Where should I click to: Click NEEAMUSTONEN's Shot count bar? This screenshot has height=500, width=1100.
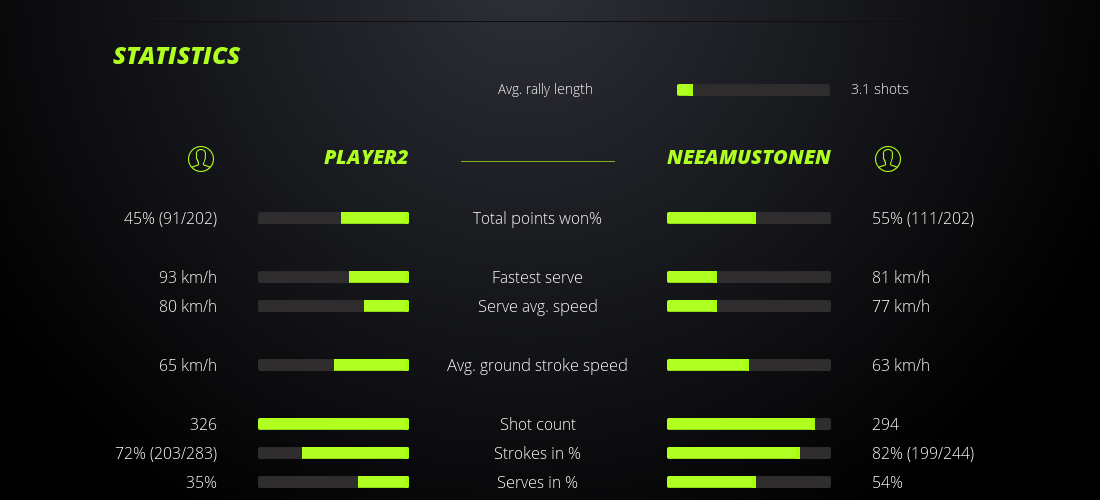tap(748, 424)
